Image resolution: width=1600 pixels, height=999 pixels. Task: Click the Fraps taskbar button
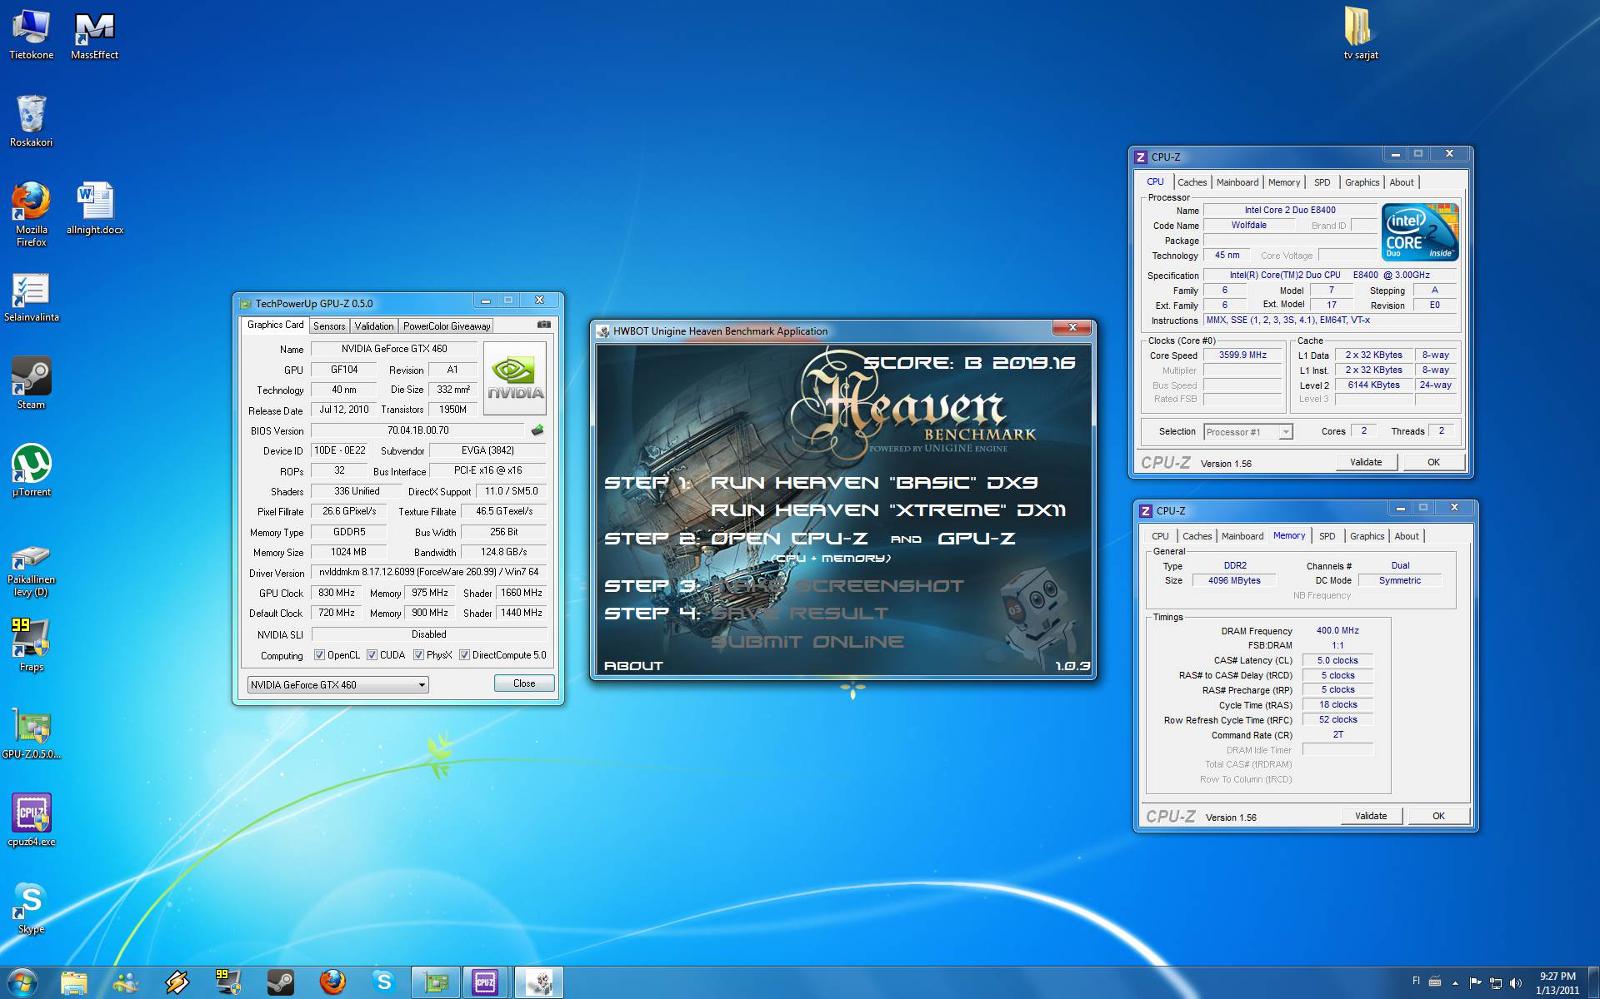[x=228, y=982]
